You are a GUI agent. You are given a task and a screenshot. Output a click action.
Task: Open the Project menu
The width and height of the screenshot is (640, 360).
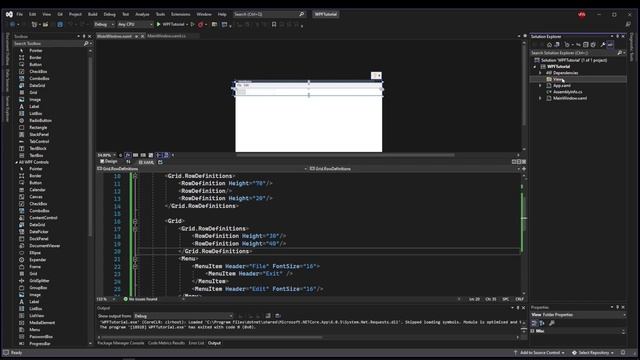click(x=75, y=14)
